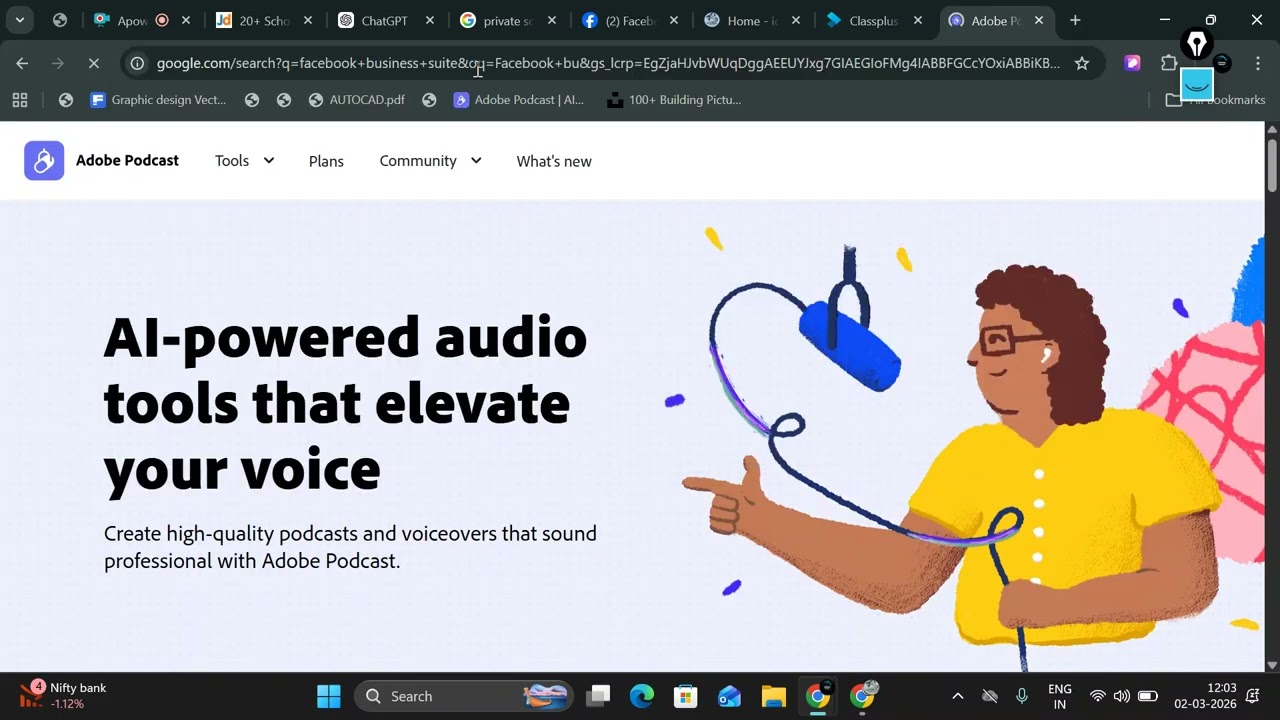This screenshot has height=720, width=1280.
Task: Switch to the Facebook tab
Action: pos(629,20)
